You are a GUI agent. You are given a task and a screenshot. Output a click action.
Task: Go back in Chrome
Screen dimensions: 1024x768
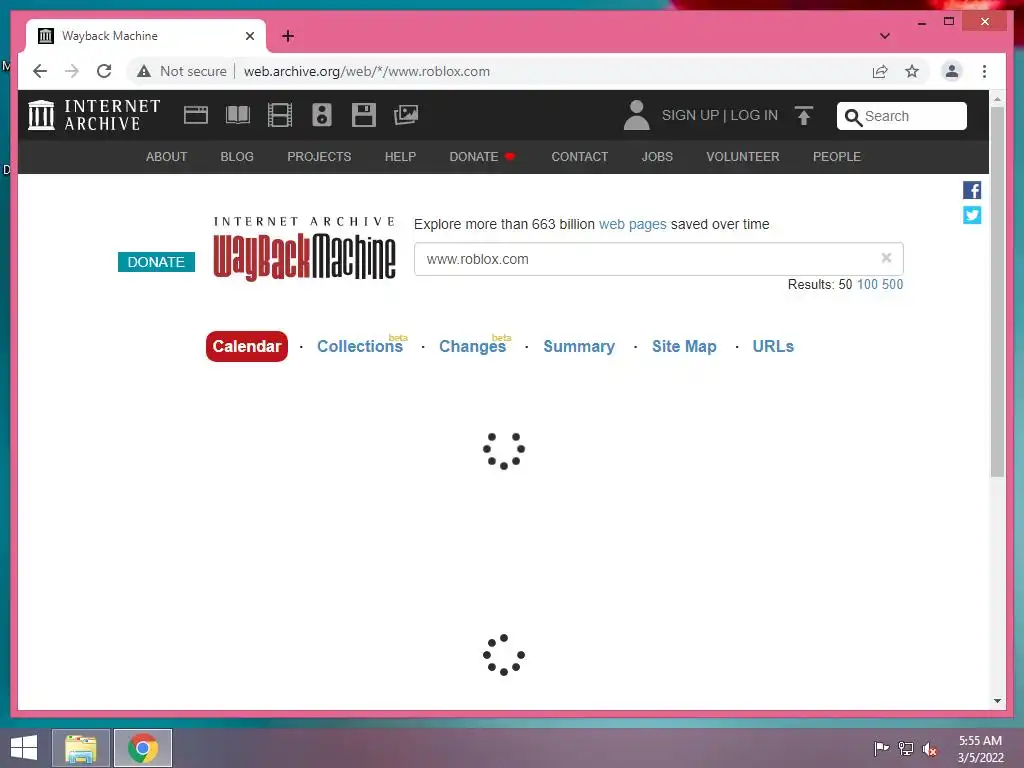click(40, 71)
